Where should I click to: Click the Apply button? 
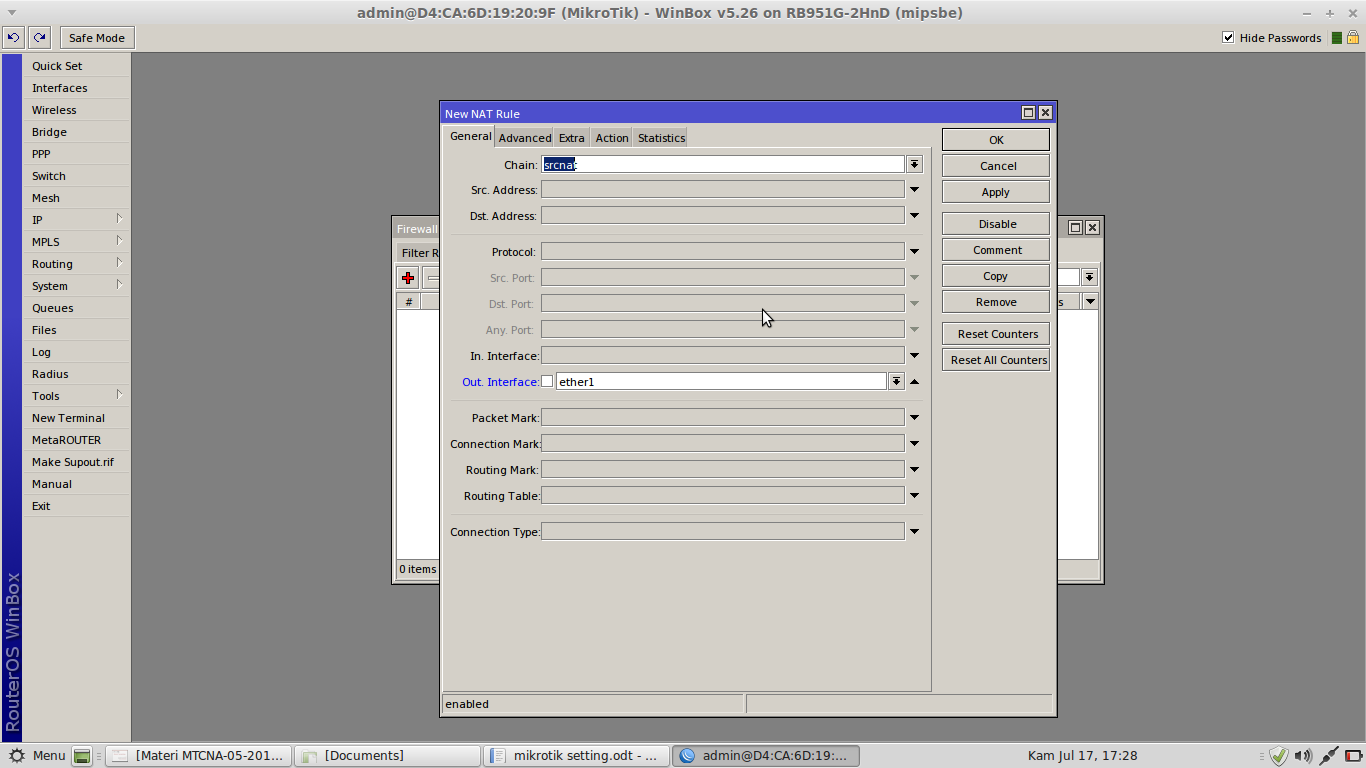click(996, 192)
